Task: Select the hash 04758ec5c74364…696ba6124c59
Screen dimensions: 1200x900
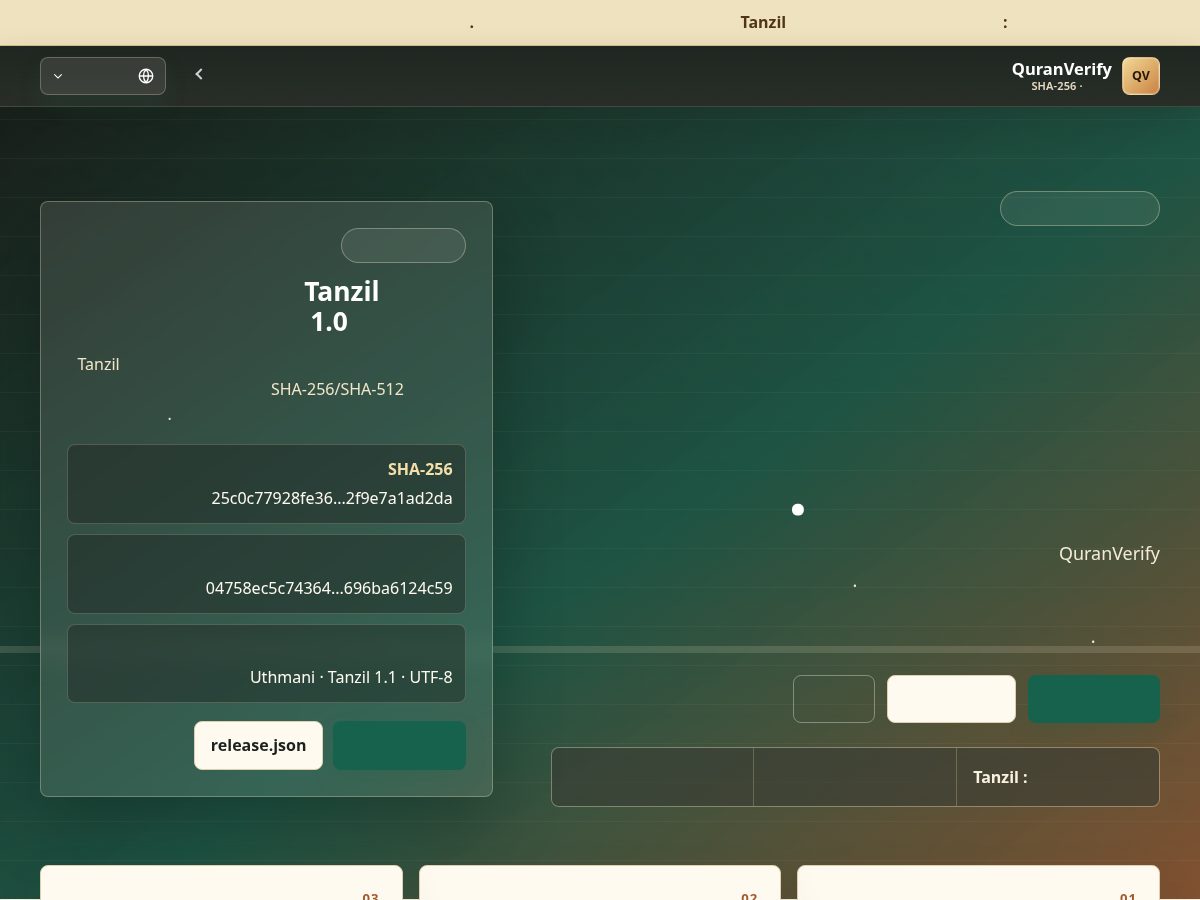Action: coord(329,588)
